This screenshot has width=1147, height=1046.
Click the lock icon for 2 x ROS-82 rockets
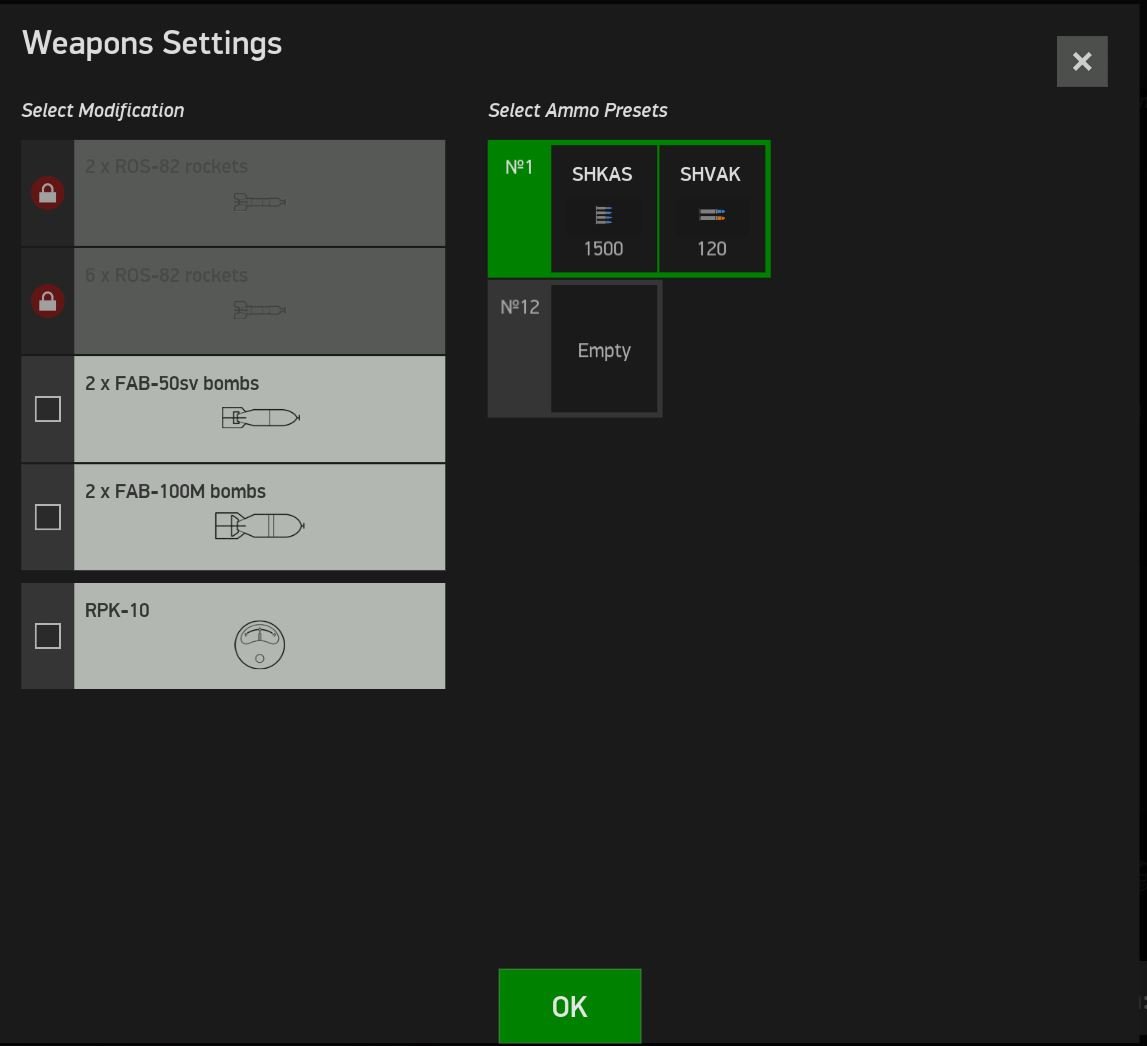click(48, 194)
